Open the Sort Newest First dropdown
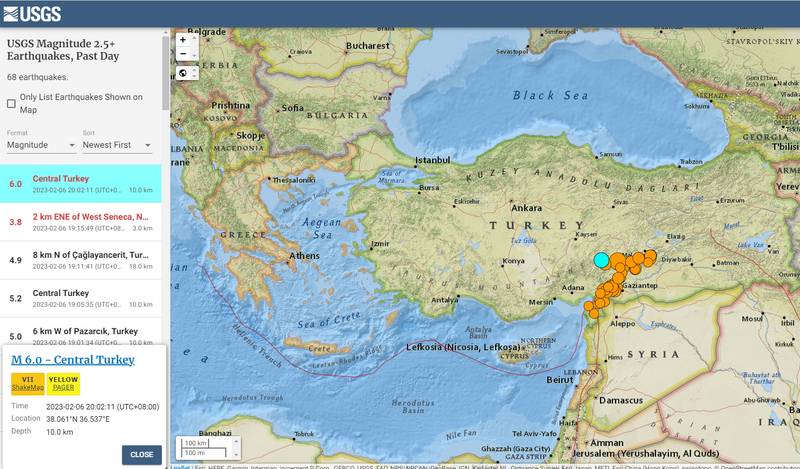 tap(117, 145)
